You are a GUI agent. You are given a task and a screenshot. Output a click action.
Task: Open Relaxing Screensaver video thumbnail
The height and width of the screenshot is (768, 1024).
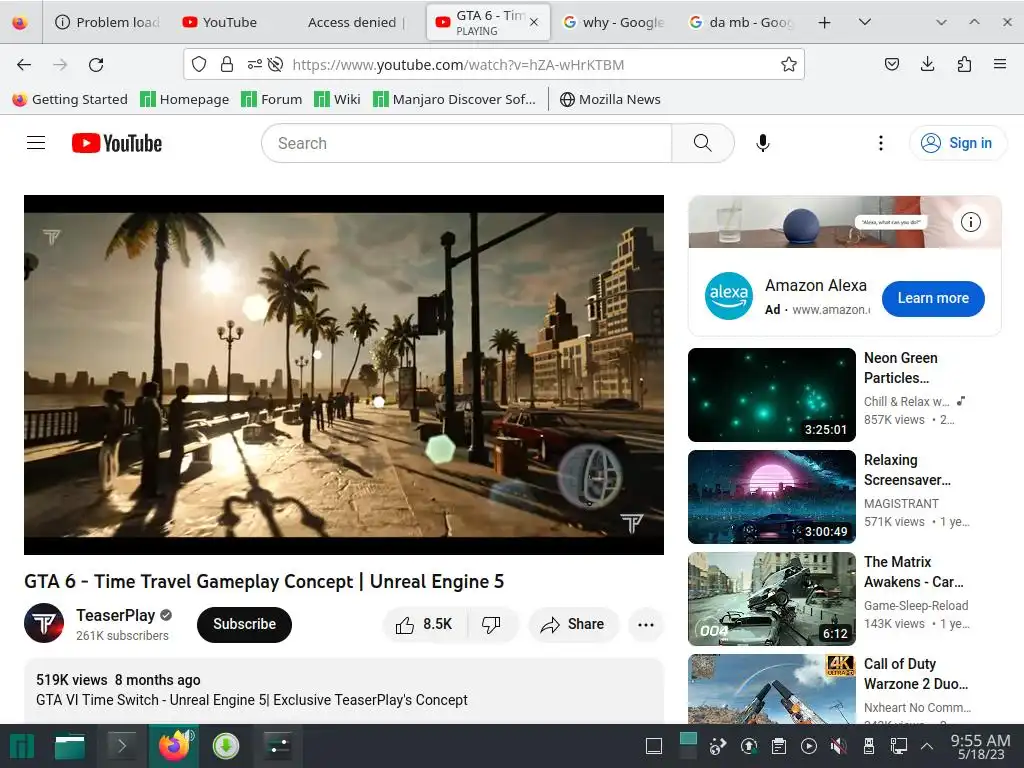771,497
